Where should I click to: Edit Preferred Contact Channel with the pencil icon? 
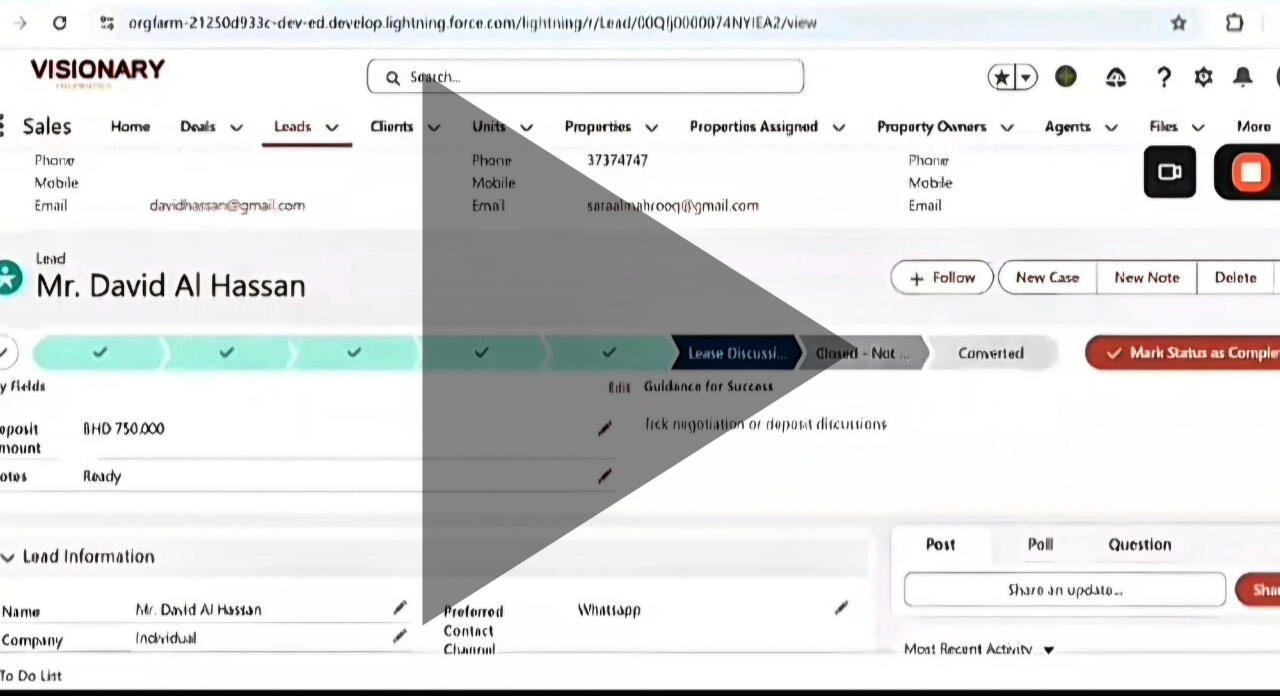click(x=841, y=608)
